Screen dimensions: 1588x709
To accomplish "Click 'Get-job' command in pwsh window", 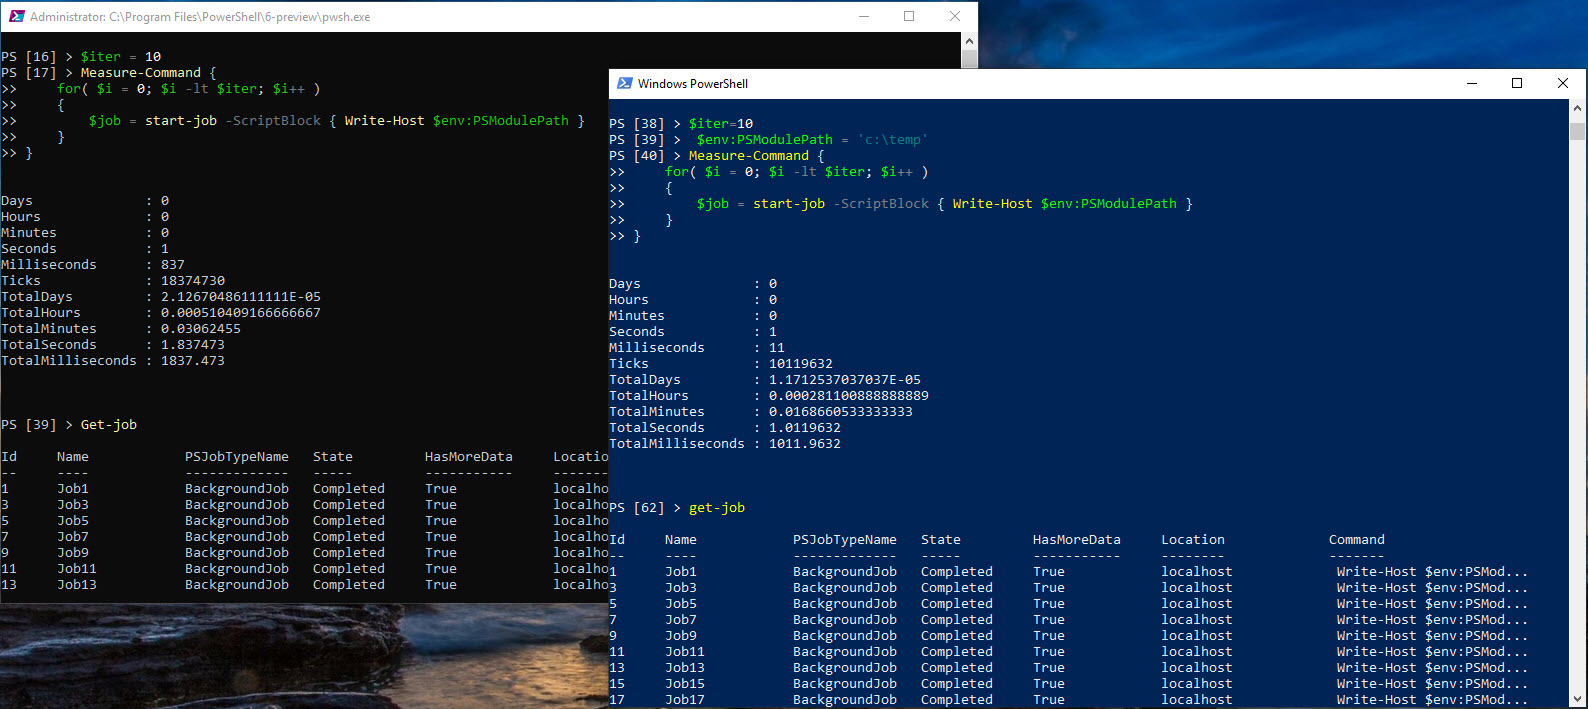I will [x=109, y=425].
